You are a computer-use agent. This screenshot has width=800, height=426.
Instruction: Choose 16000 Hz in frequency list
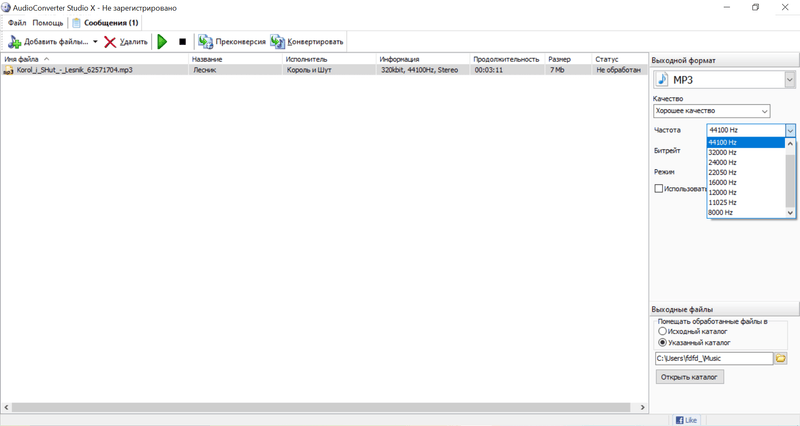[x=745, y=183]
